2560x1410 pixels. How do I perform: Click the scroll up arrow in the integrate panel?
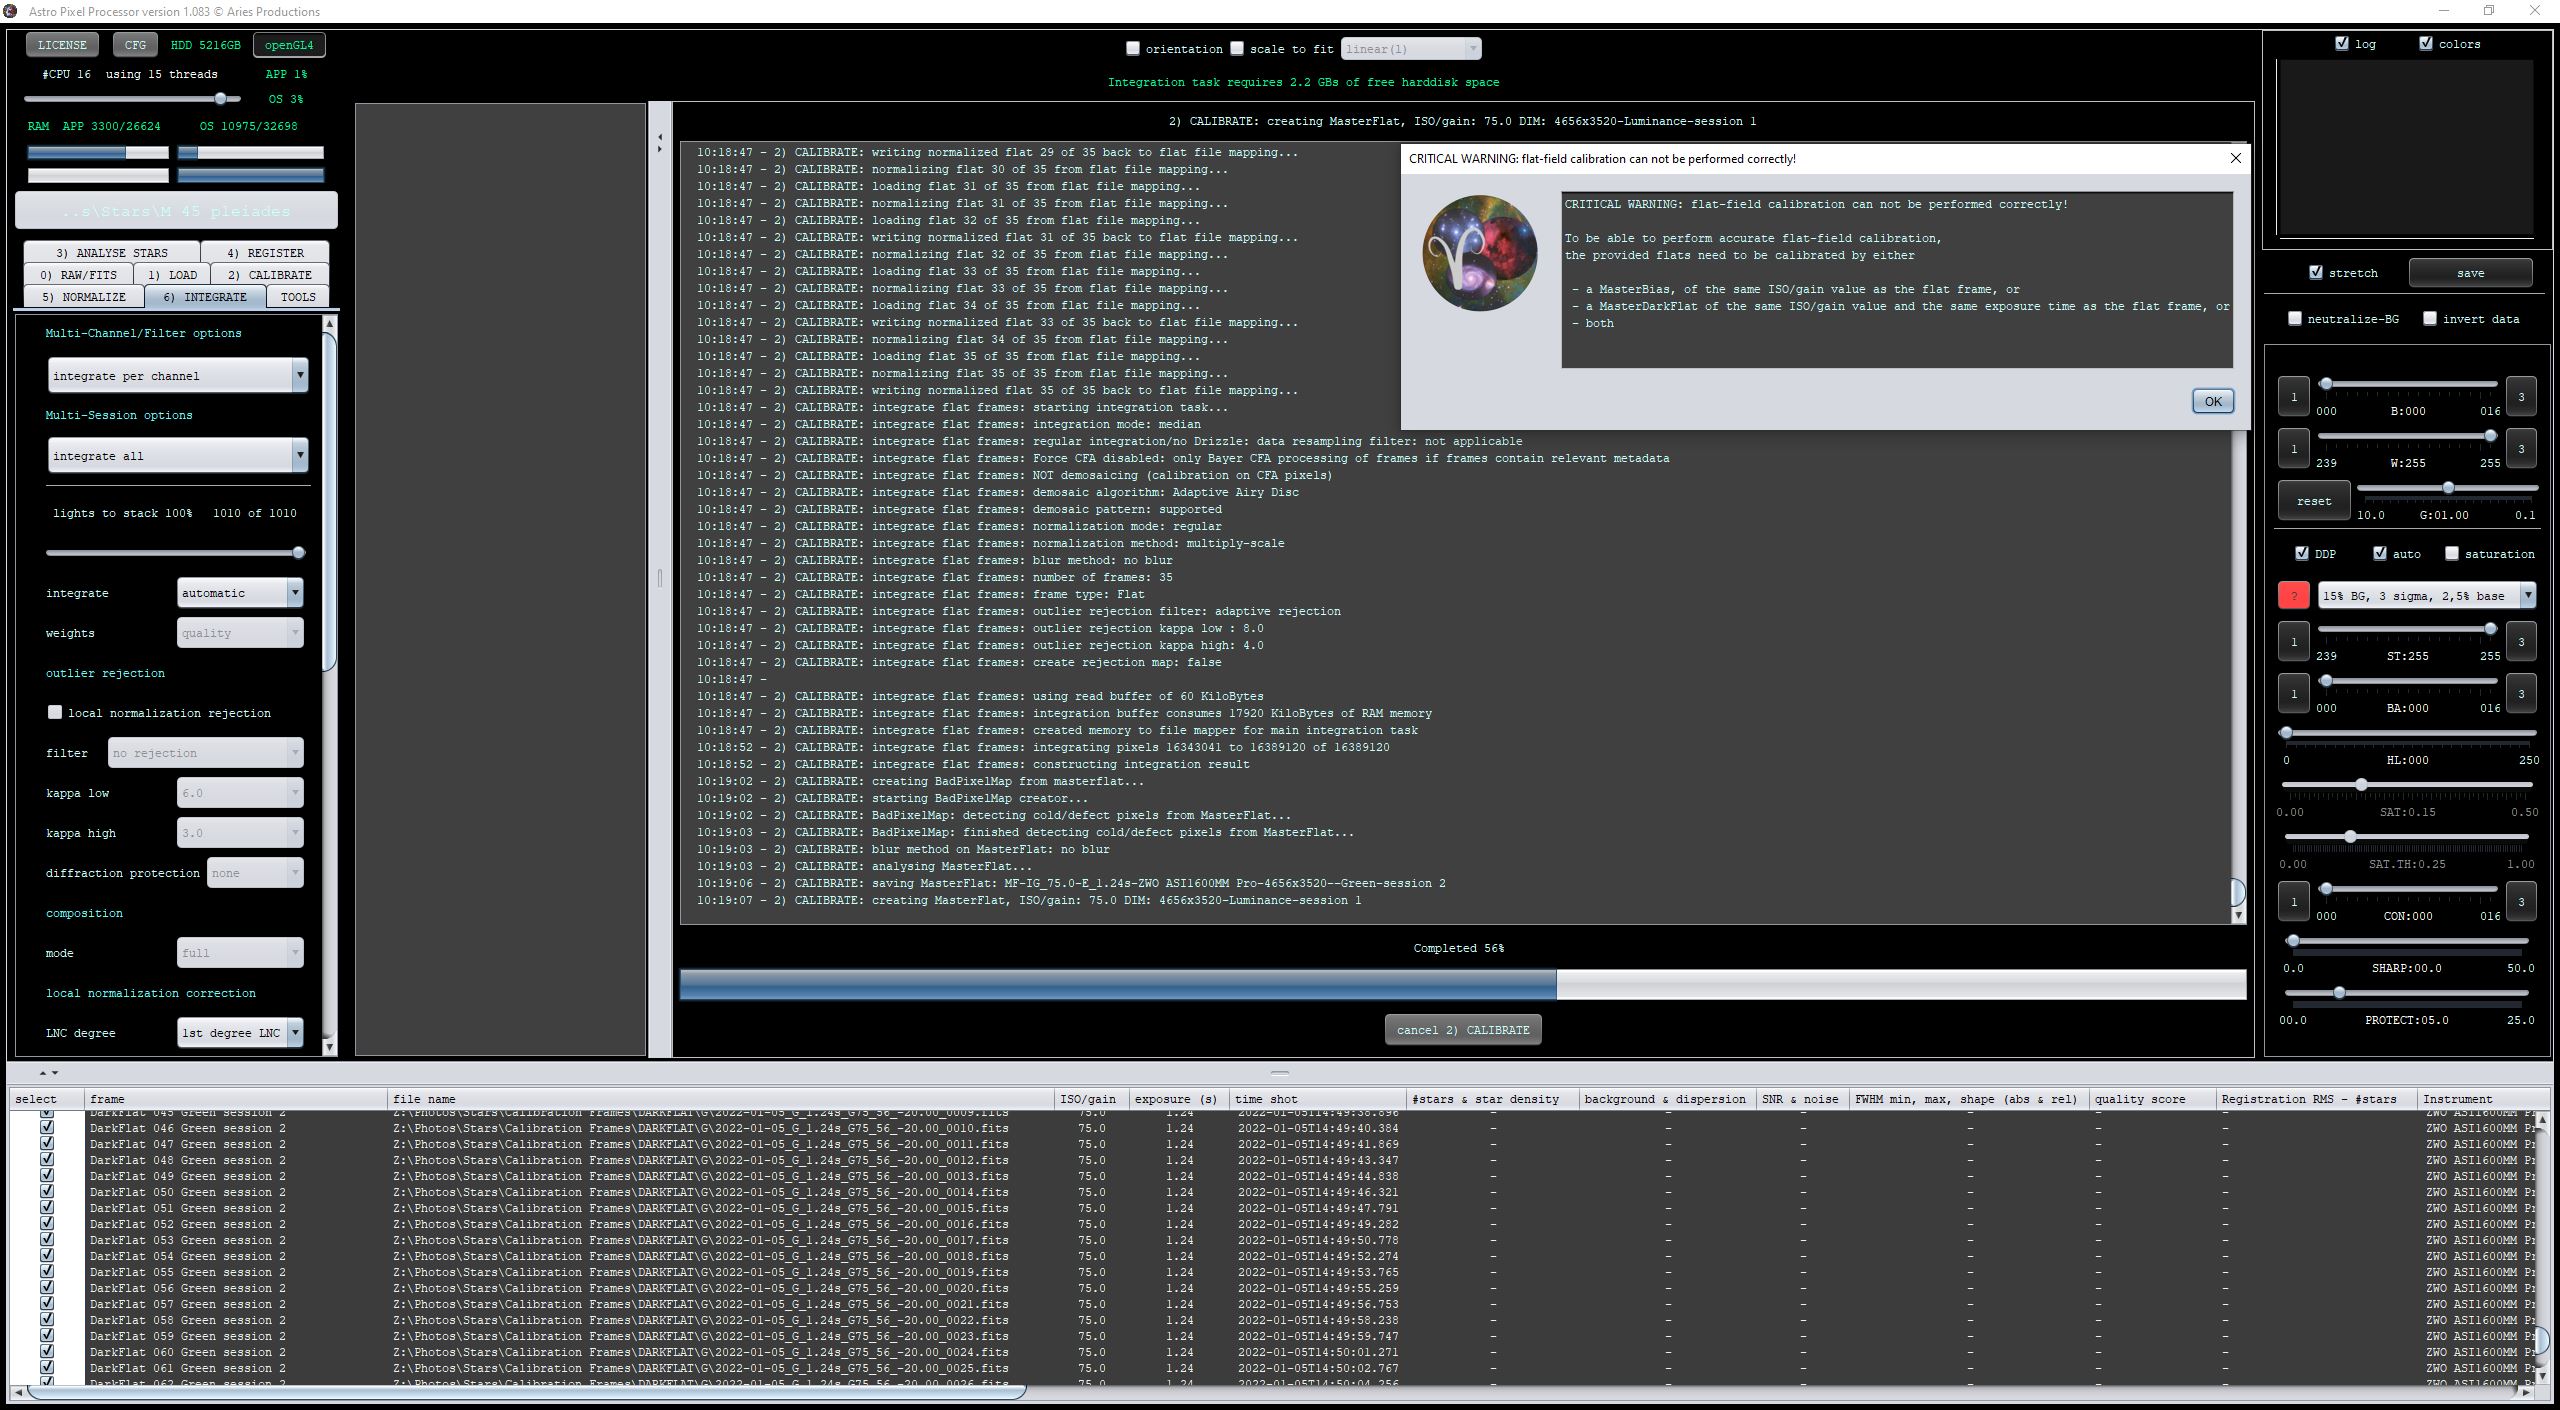[x=330, y=324]
